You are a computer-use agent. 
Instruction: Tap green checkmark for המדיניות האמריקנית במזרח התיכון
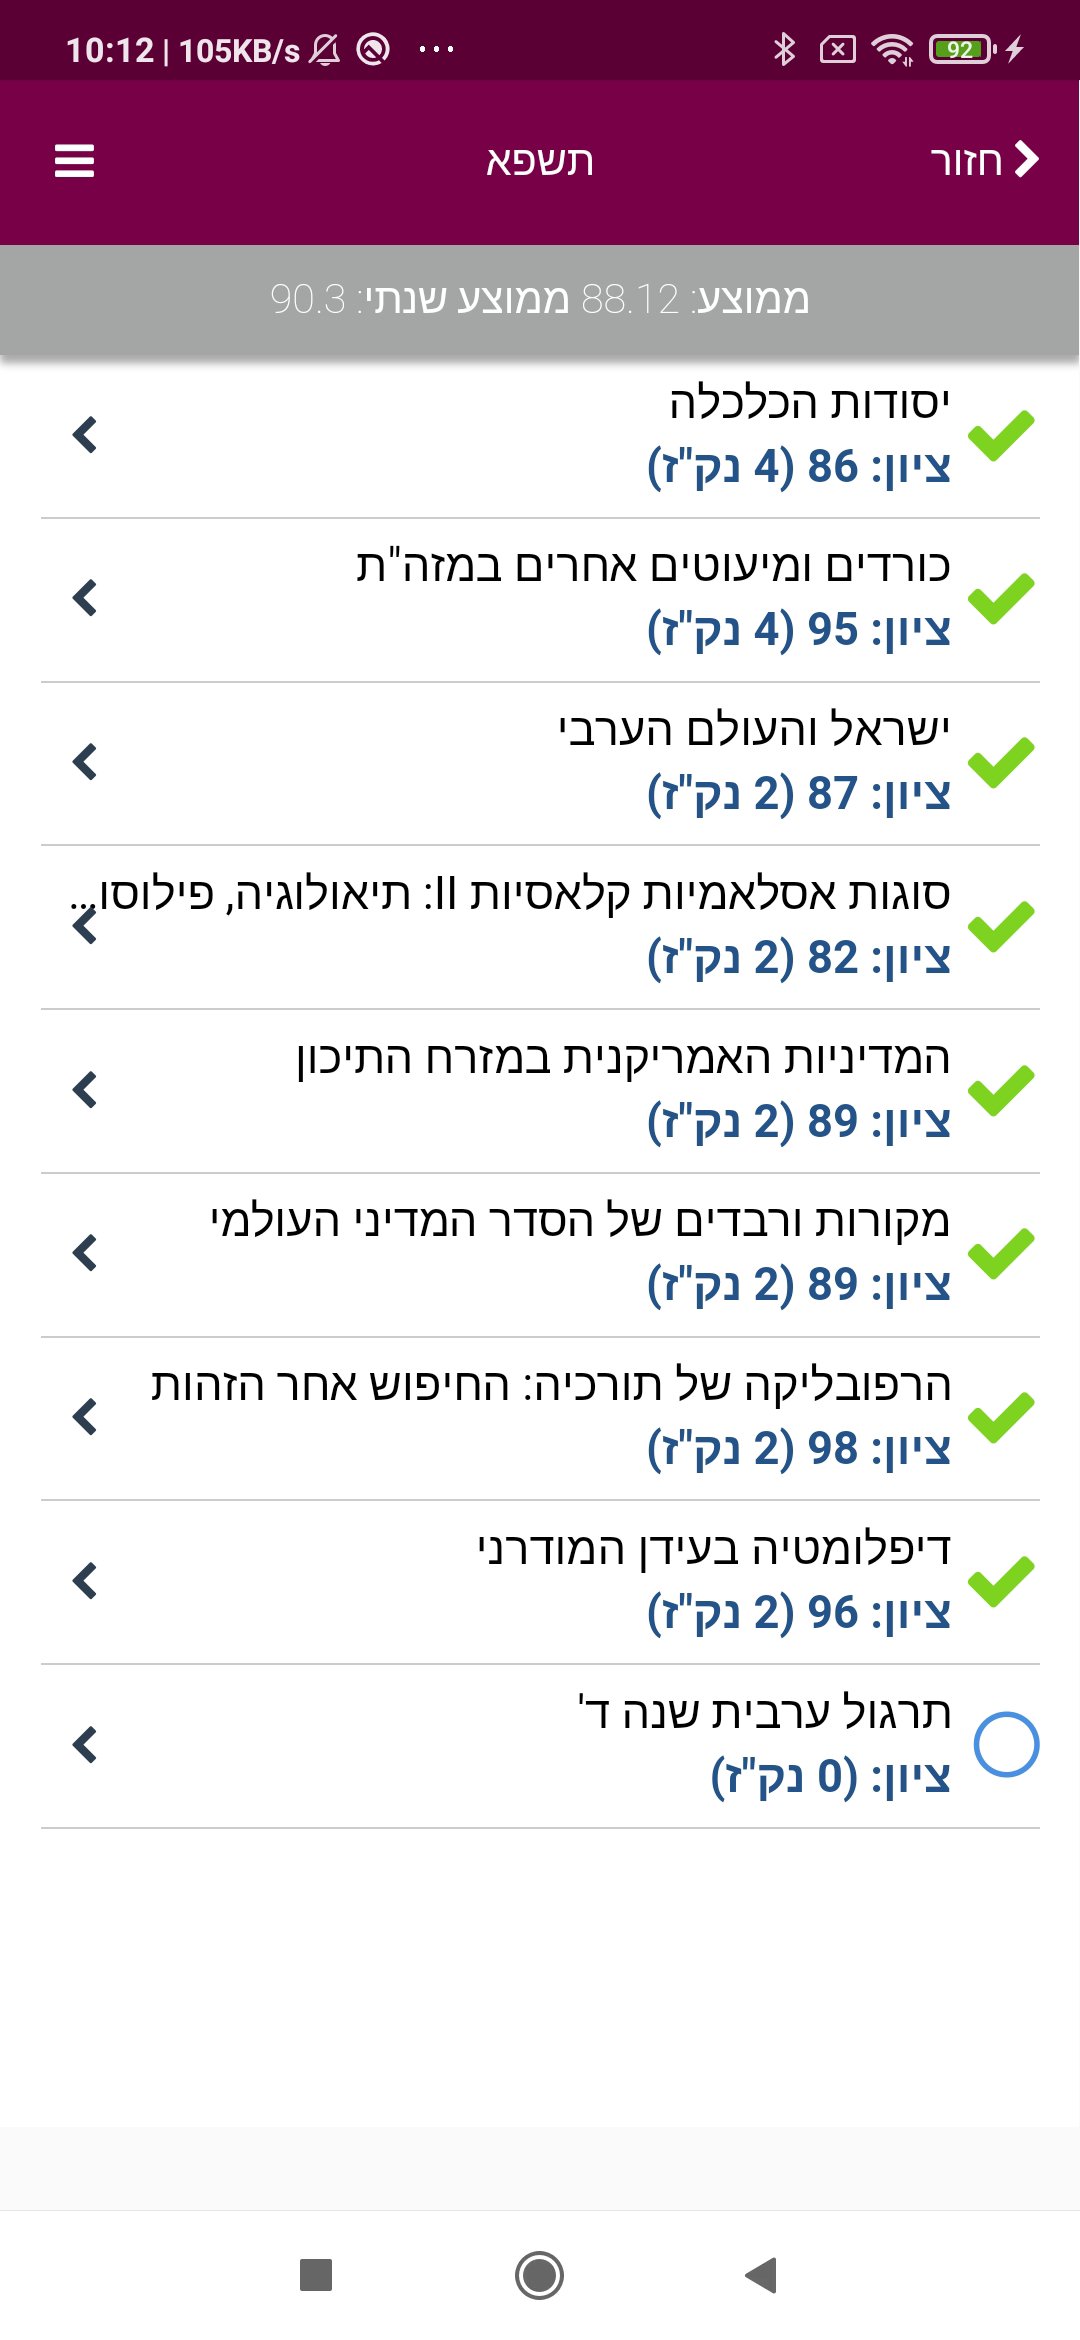click(x=1001, y=1090)
